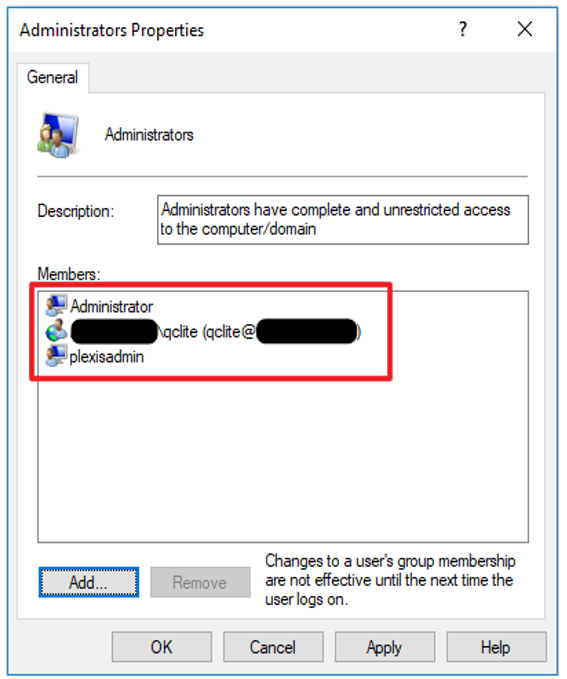
Task: Click the Administrators group name label
Action: (149, 135)
